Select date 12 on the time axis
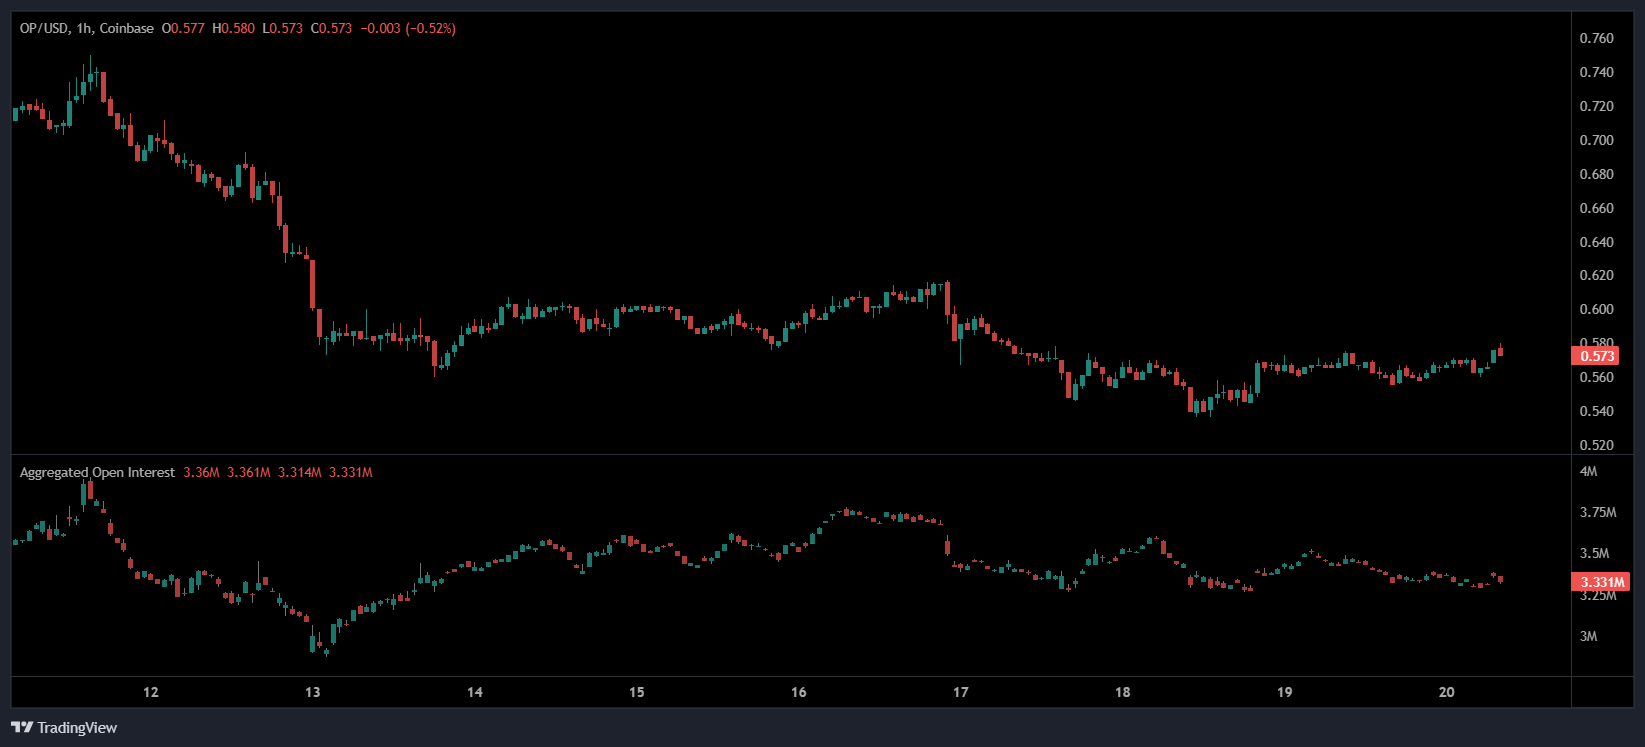Screen dimensions: 1645x747 coord(151,692)
